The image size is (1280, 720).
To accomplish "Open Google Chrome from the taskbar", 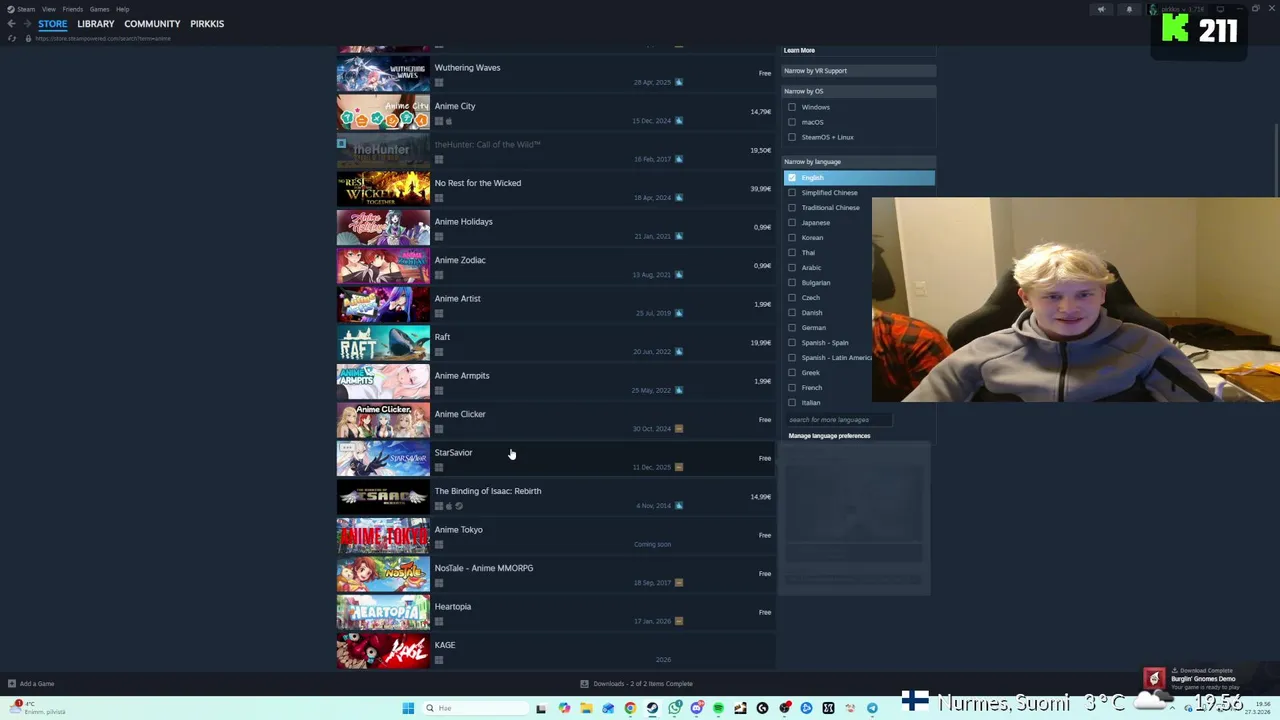I will [630, 708].
